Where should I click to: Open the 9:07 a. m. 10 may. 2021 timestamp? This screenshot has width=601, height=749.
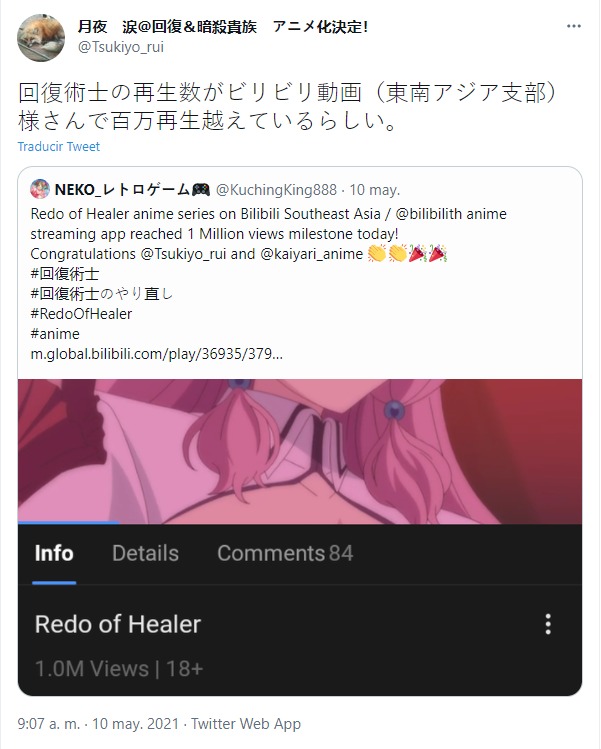point(98,724)
